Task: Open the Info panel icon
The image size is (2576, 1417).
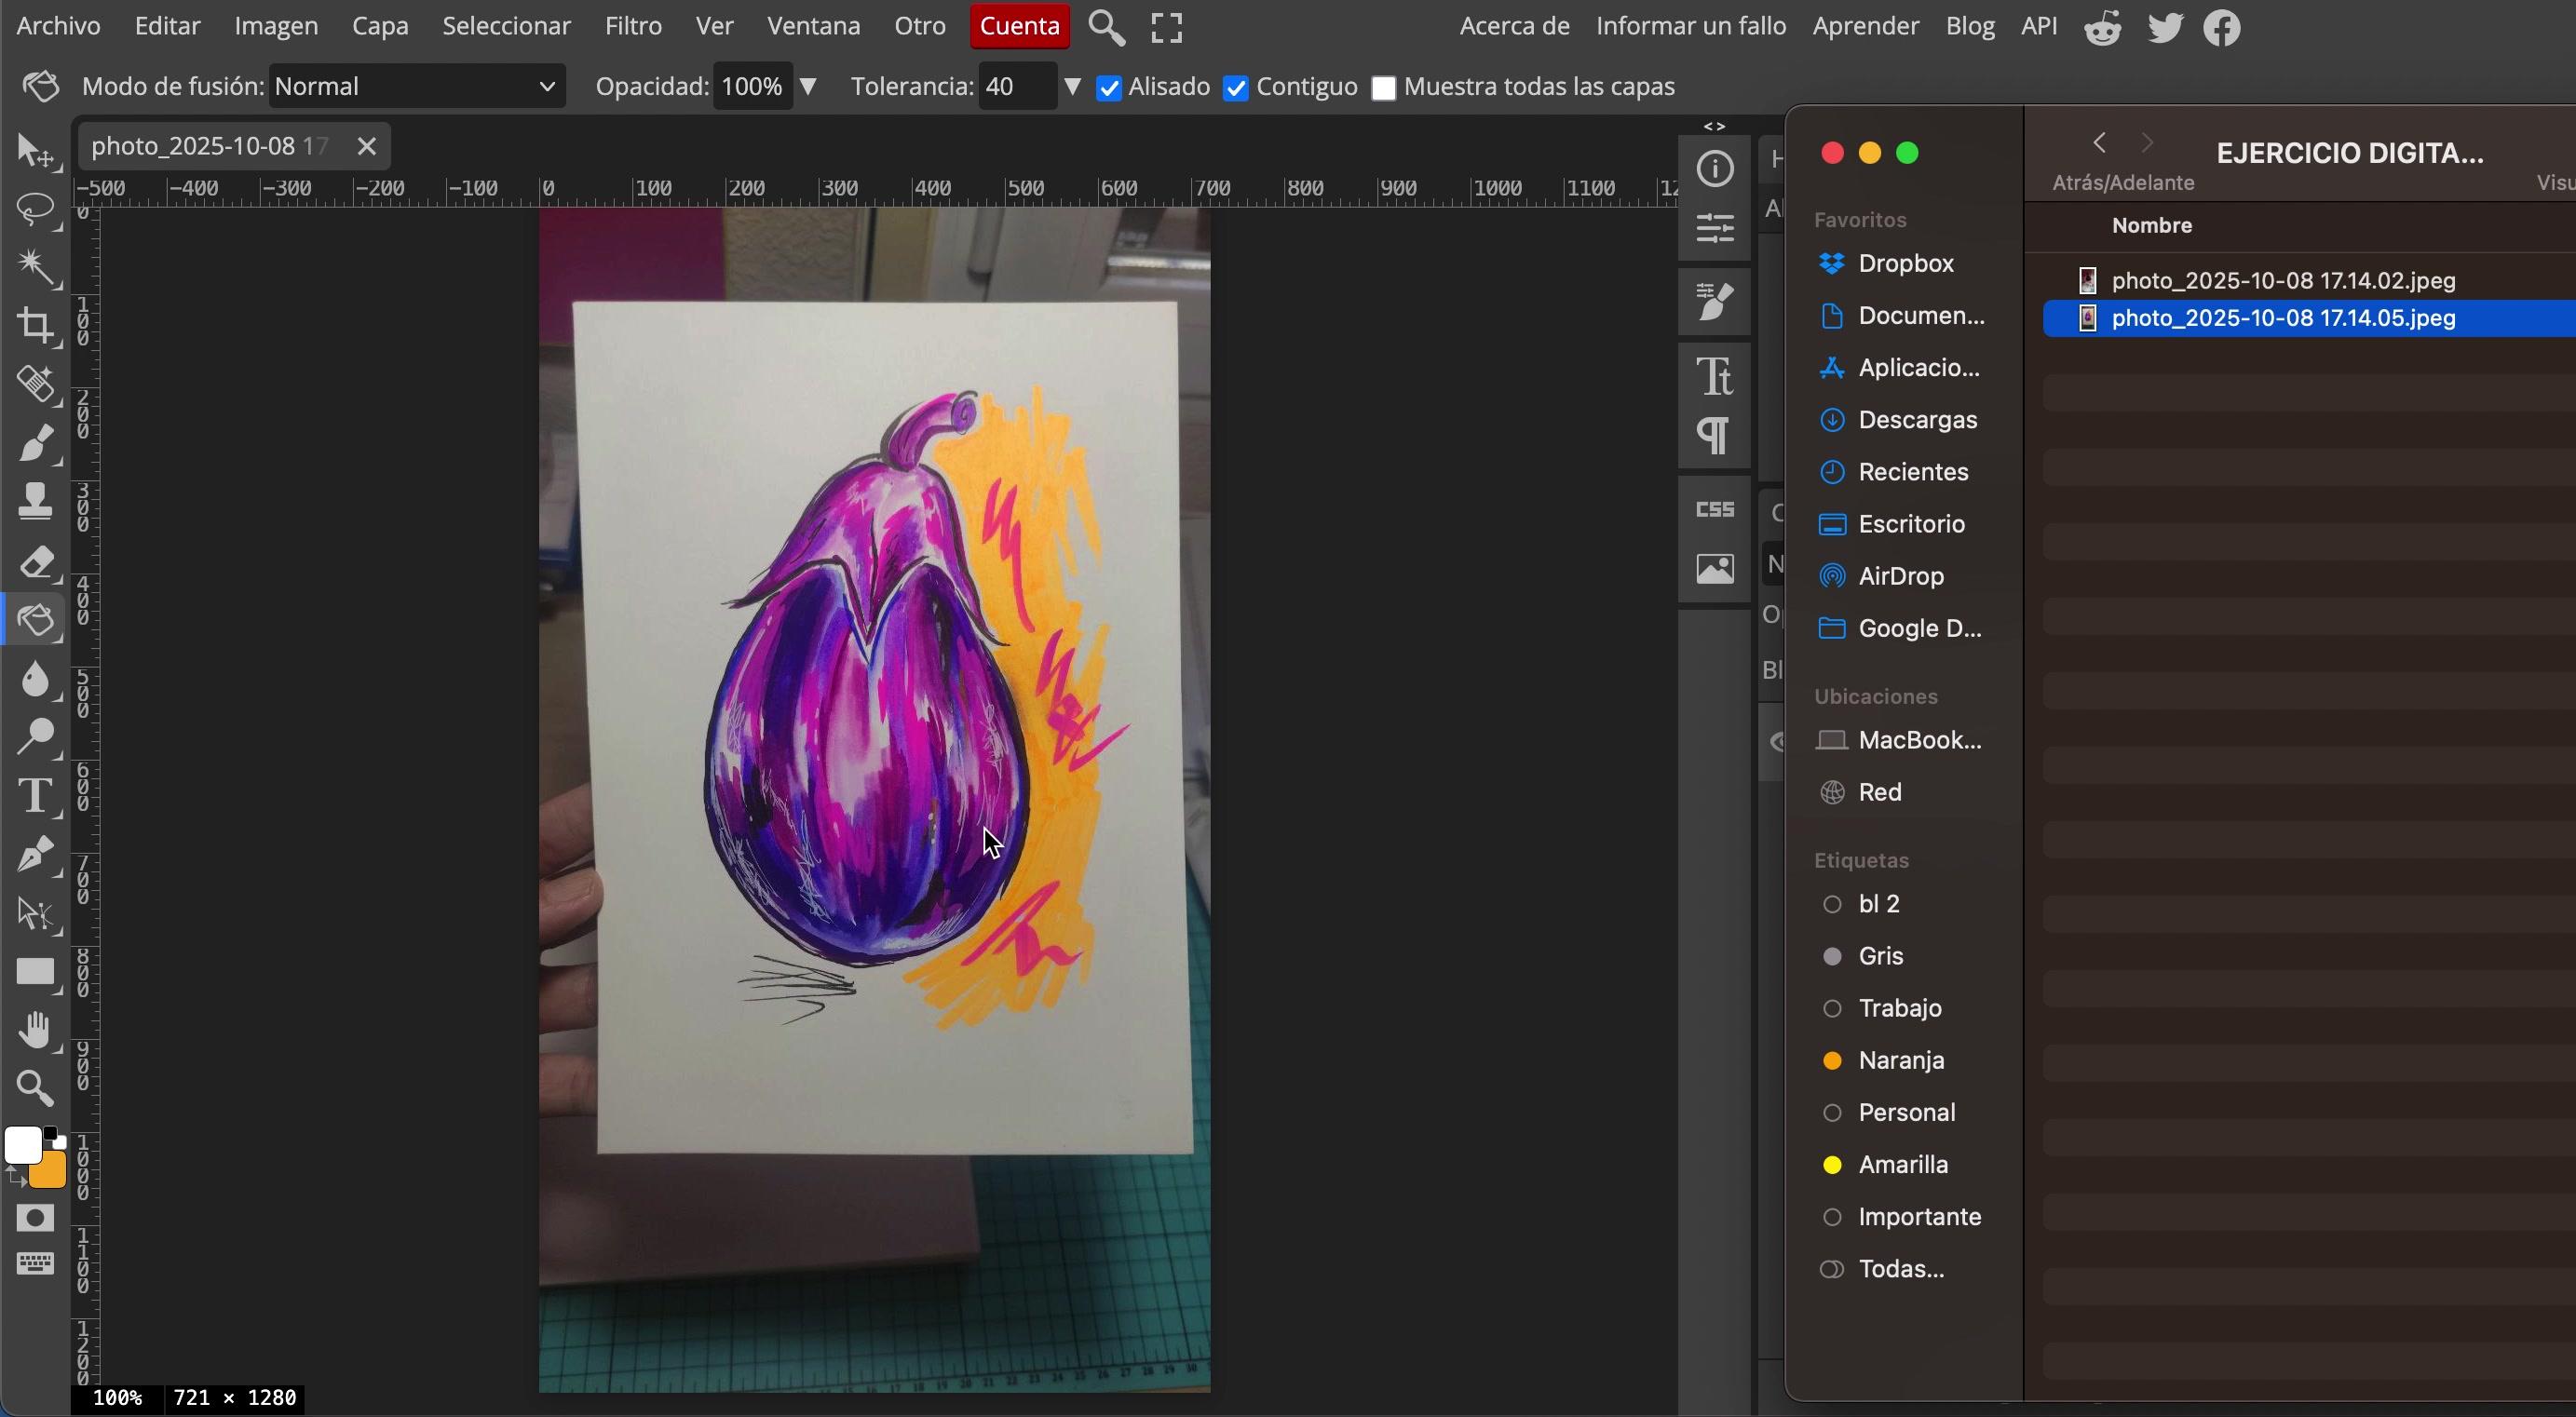Action: (x=1714, y=169)
